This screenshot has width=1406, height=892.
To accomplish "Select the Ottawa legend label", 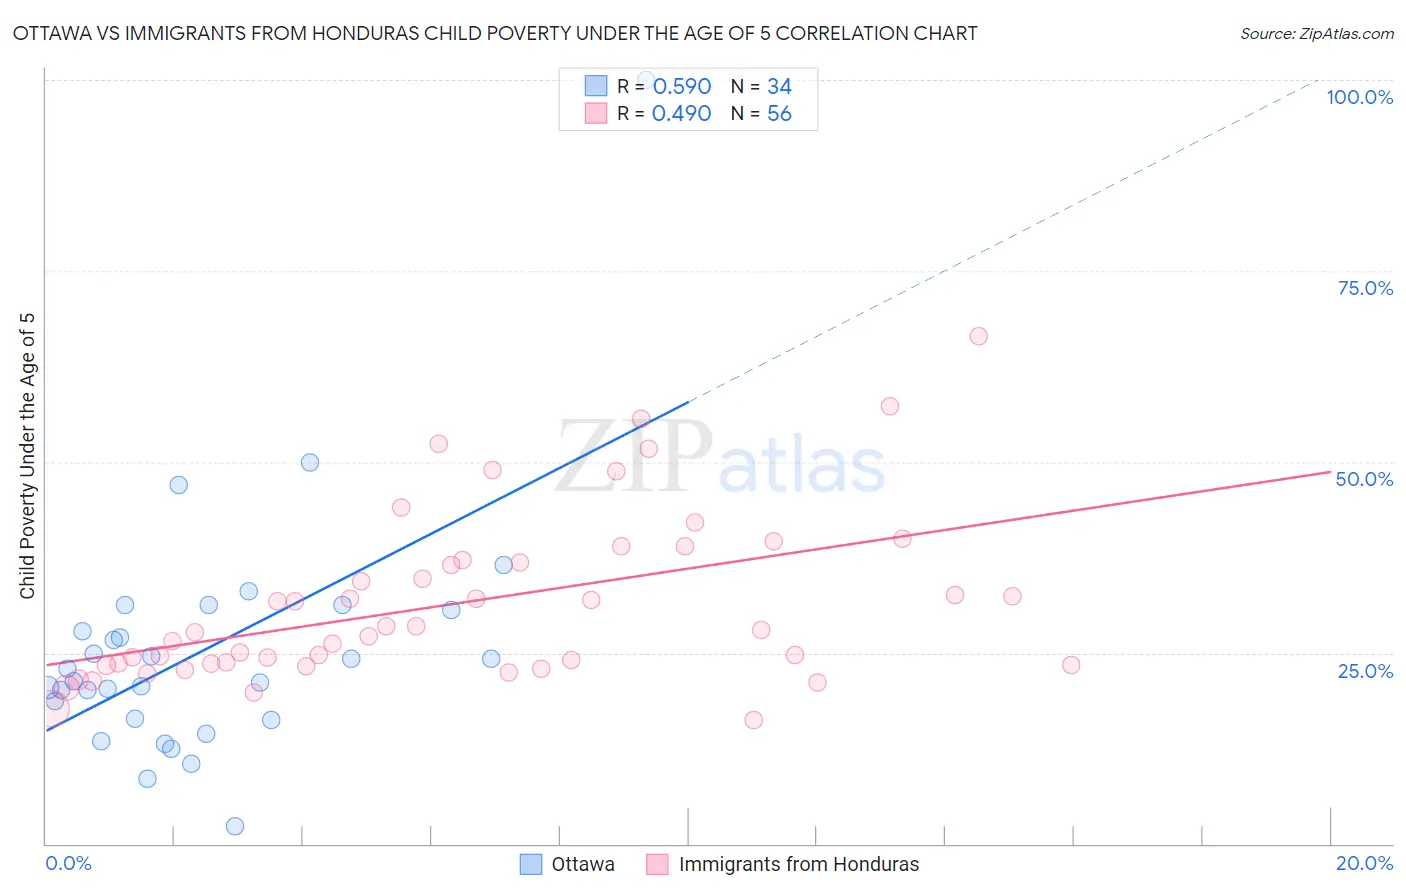I will [x=583, y=864].
